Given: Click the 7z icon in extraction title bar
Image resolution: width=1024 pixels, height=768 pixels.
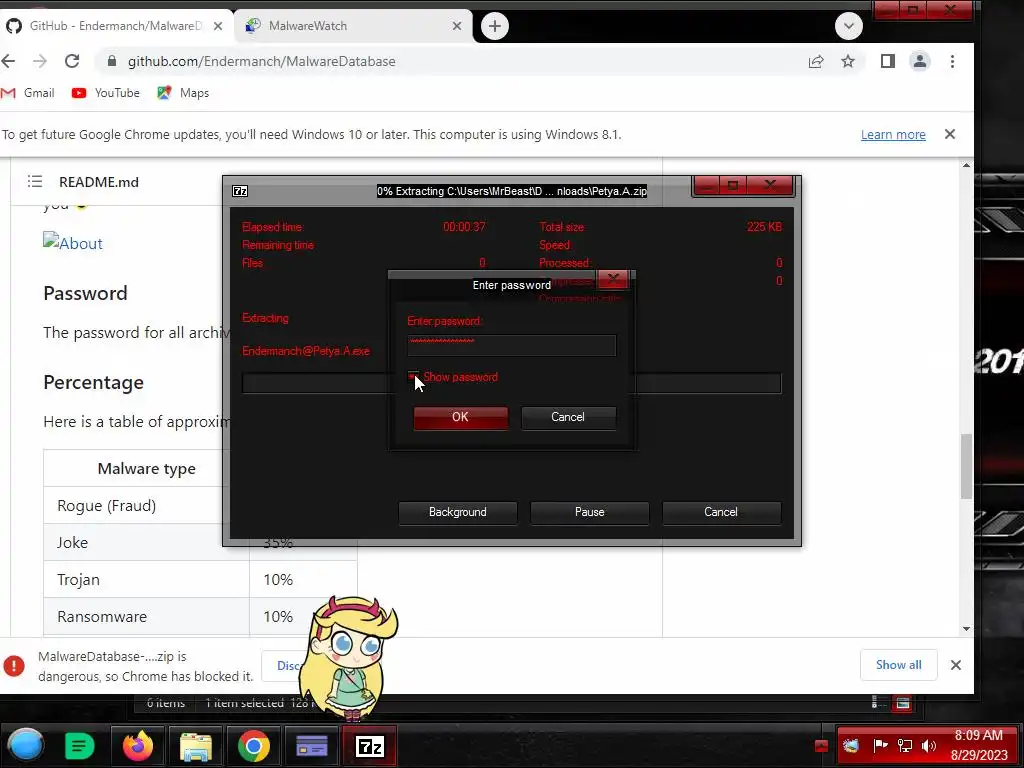Looking at the screenshot, I should pos(240,191).
